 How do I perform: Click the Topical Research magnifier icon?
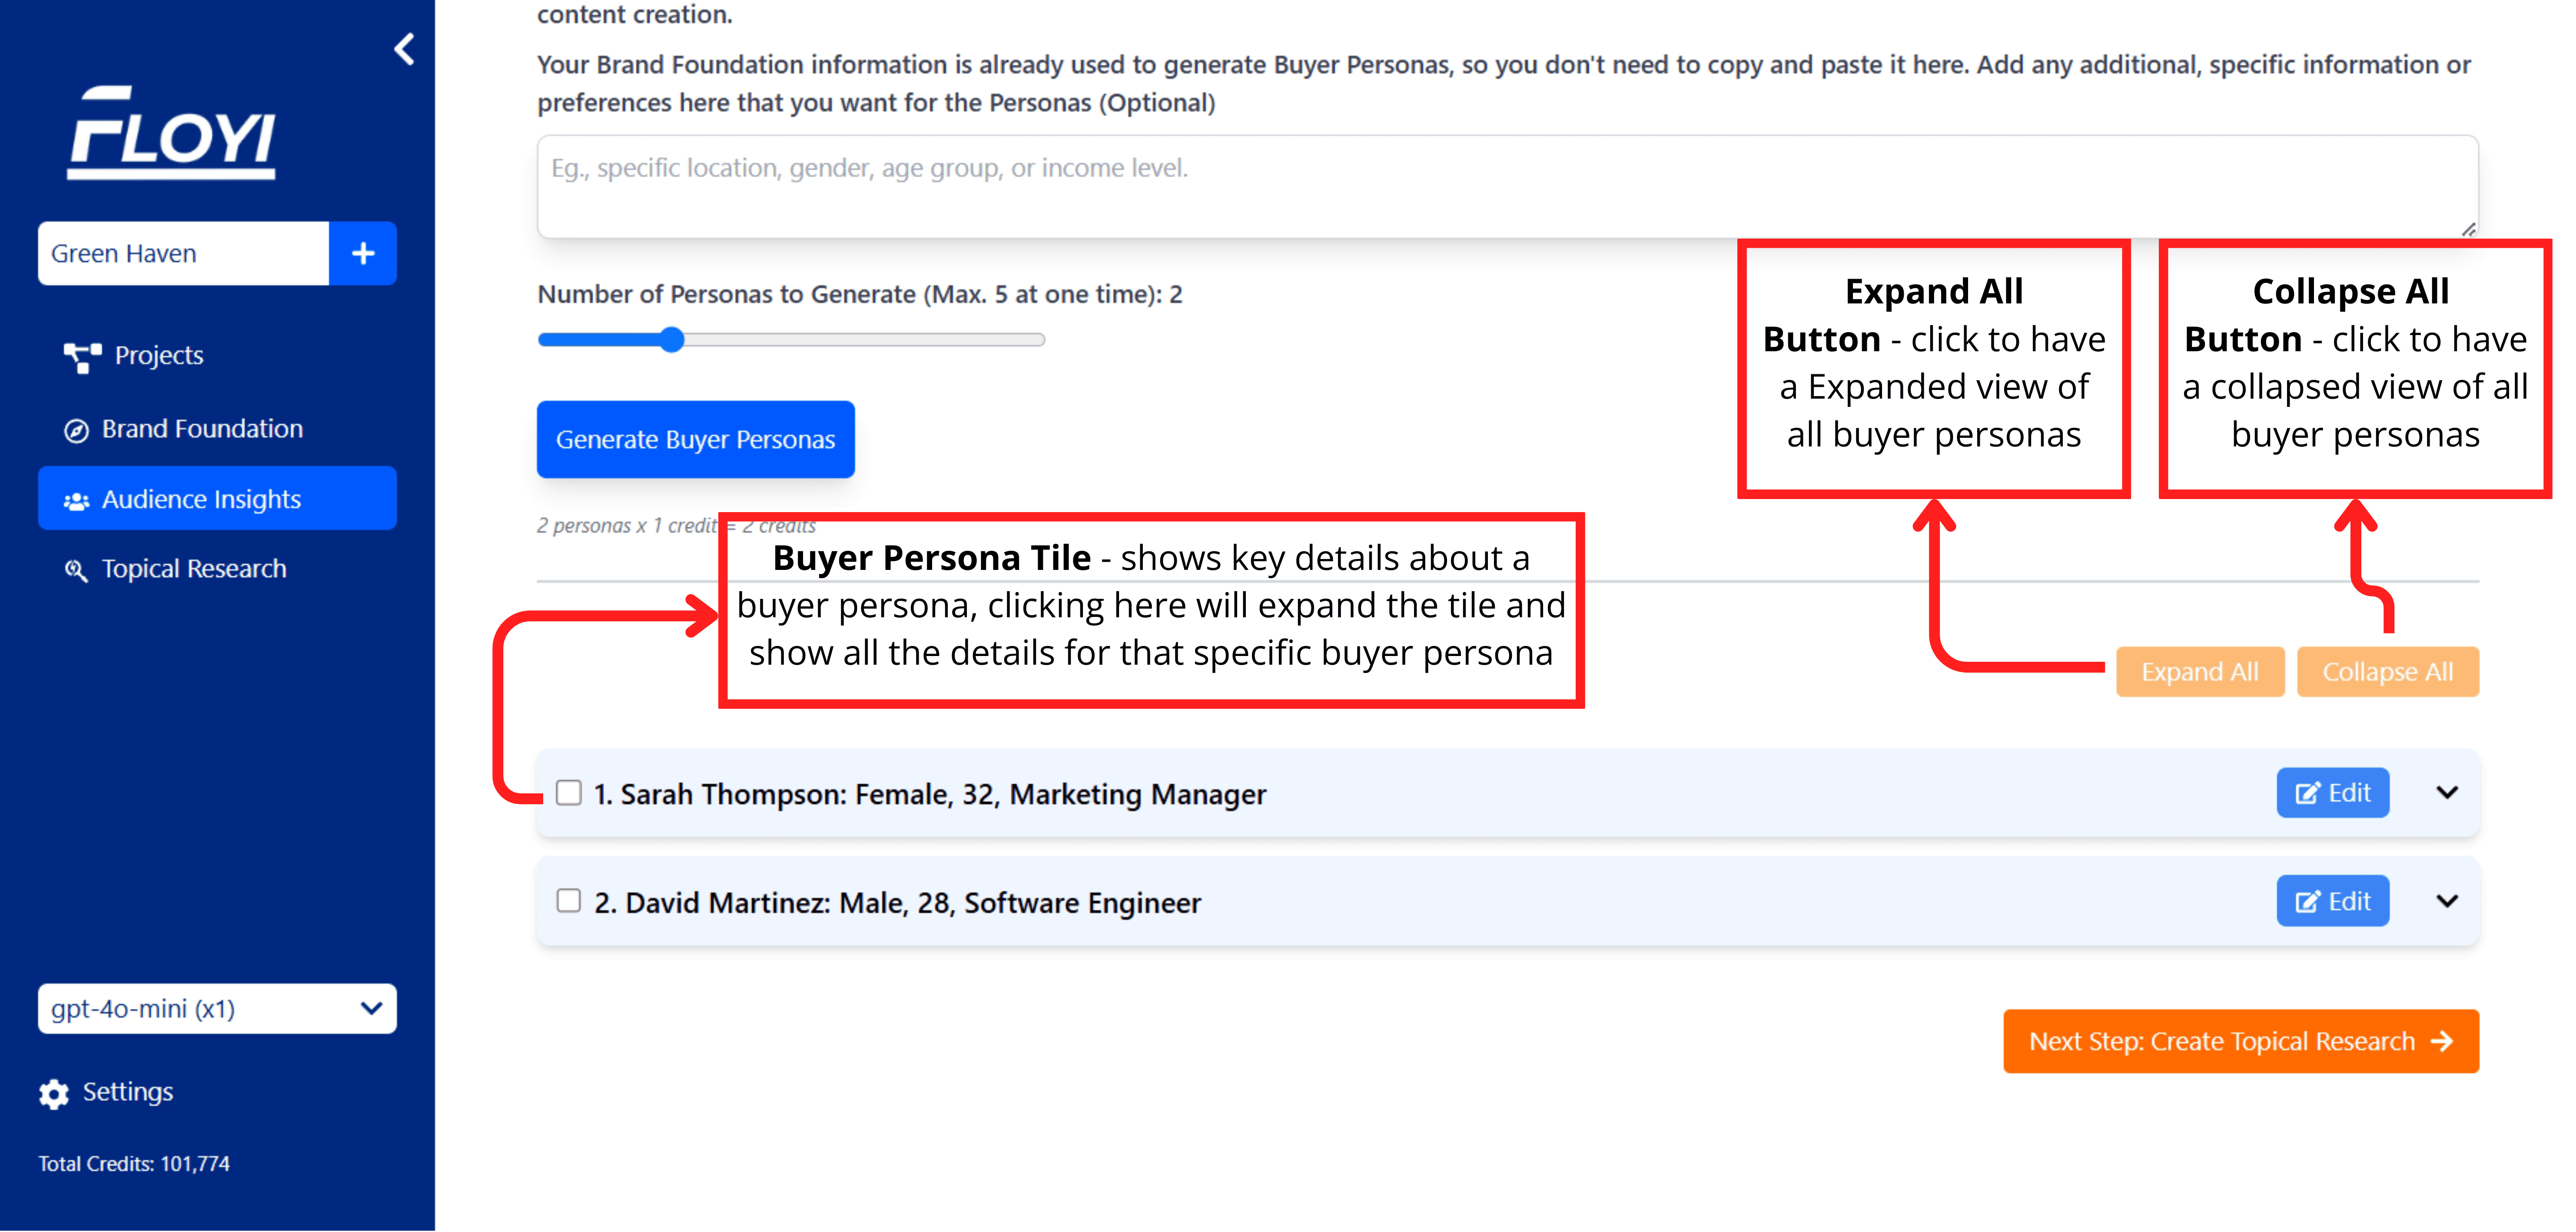(x=76, y=571)
